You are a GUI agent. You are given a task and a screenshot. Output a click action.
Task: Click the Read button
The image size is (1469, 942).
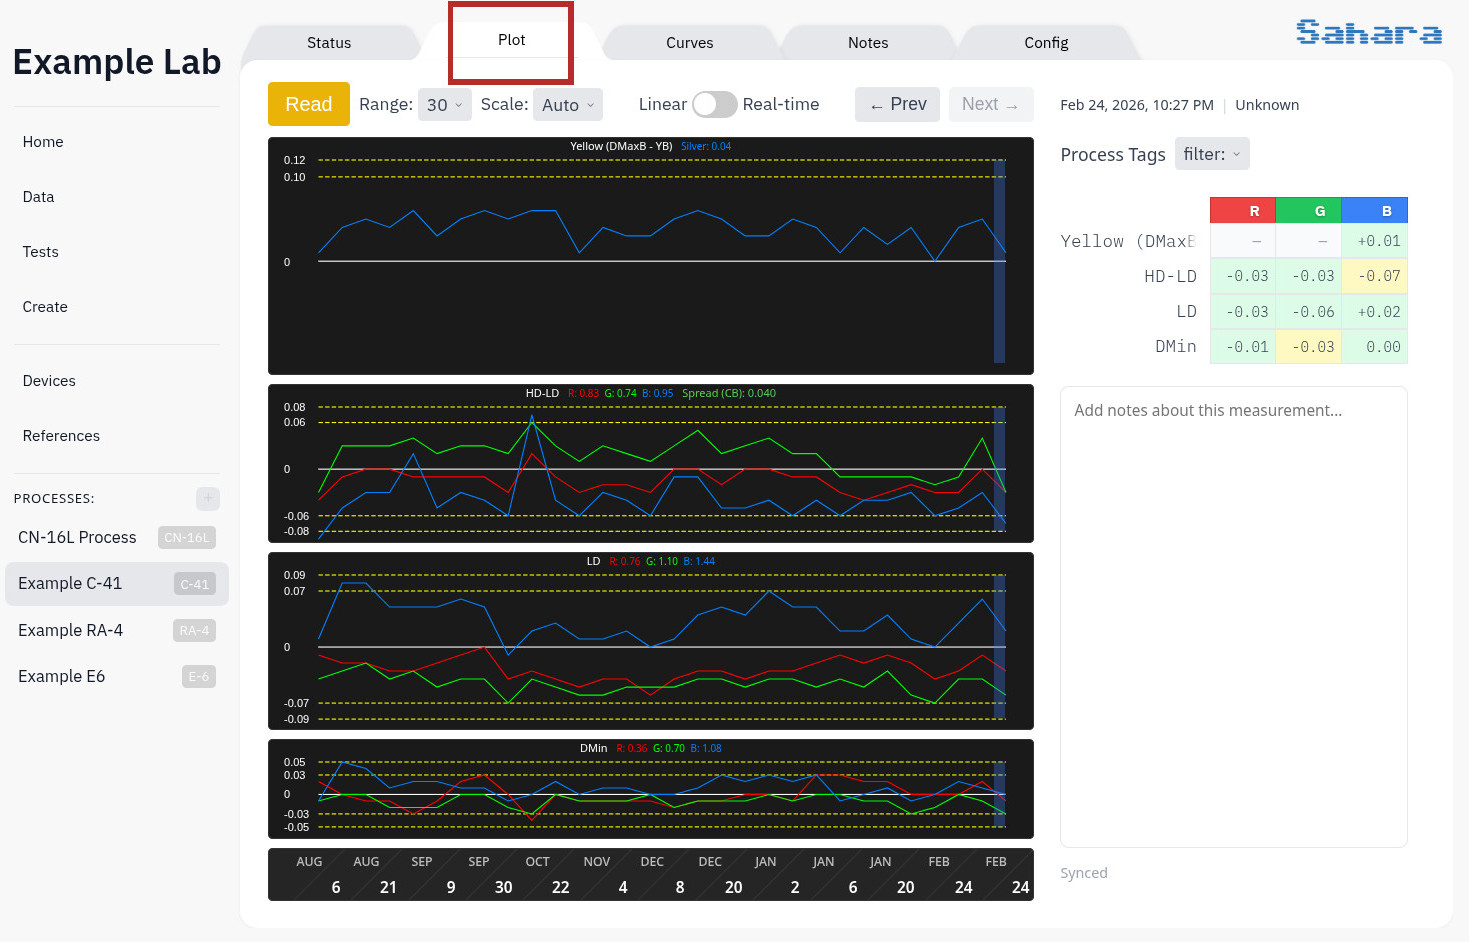pyautogui.click(x=308, y=103)
